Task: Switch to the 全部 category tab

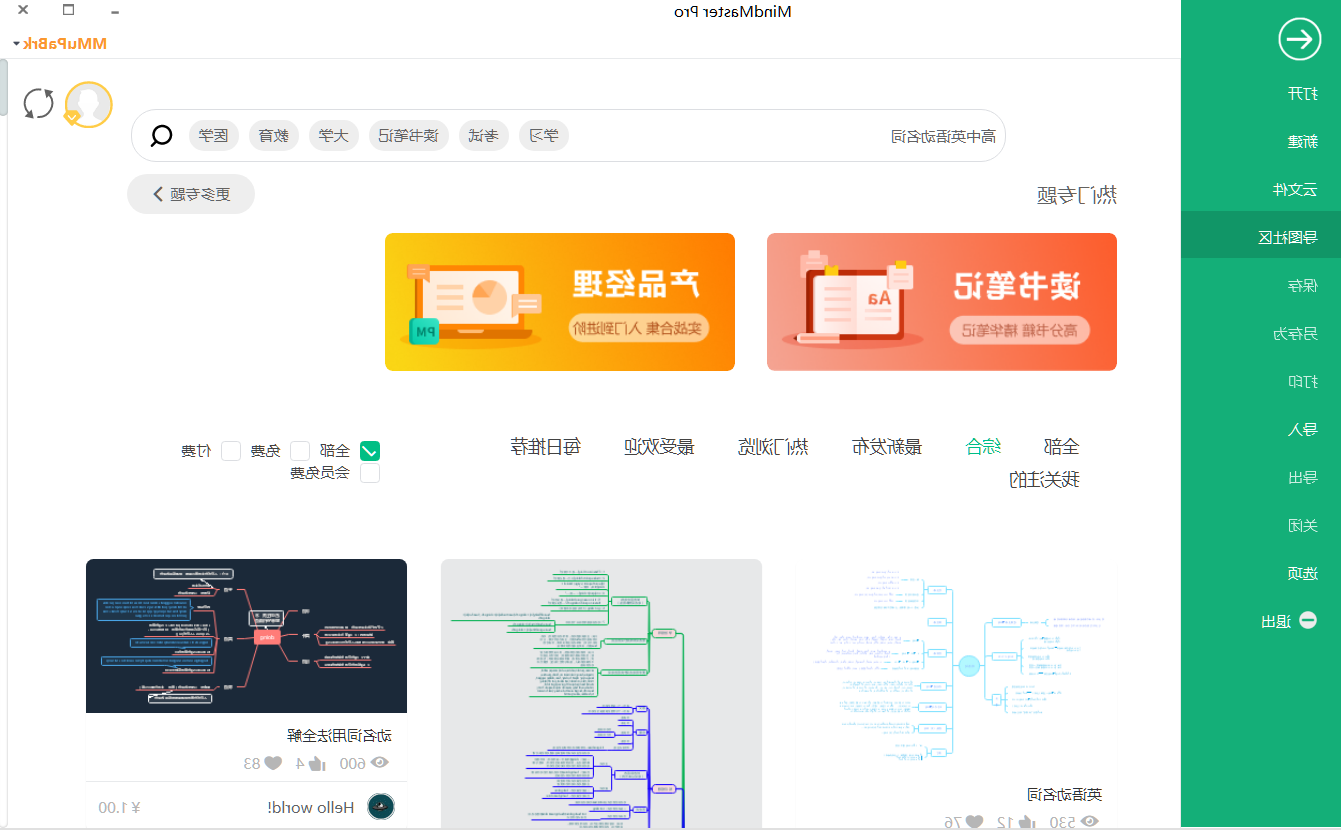Action: [1061, 447]
